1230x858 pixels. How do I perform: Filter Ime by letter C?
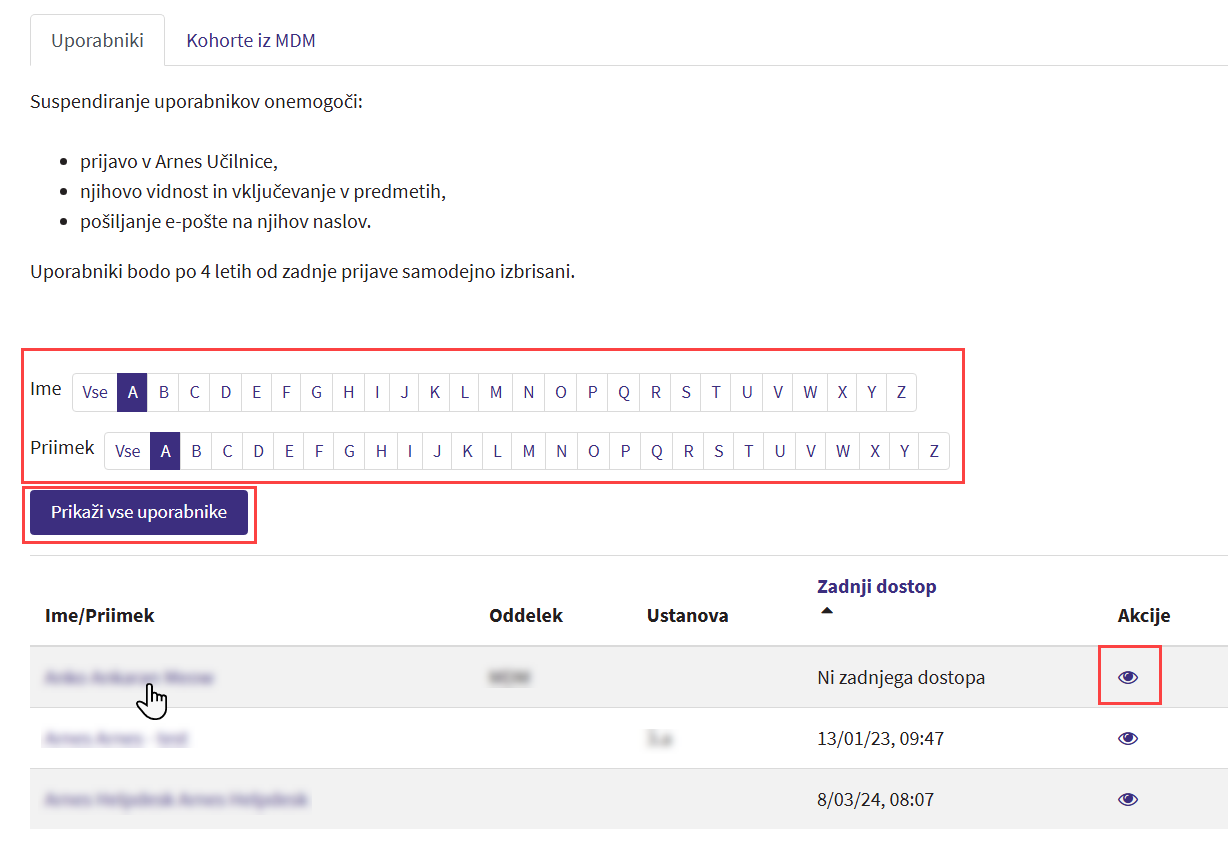coord(194,392)
